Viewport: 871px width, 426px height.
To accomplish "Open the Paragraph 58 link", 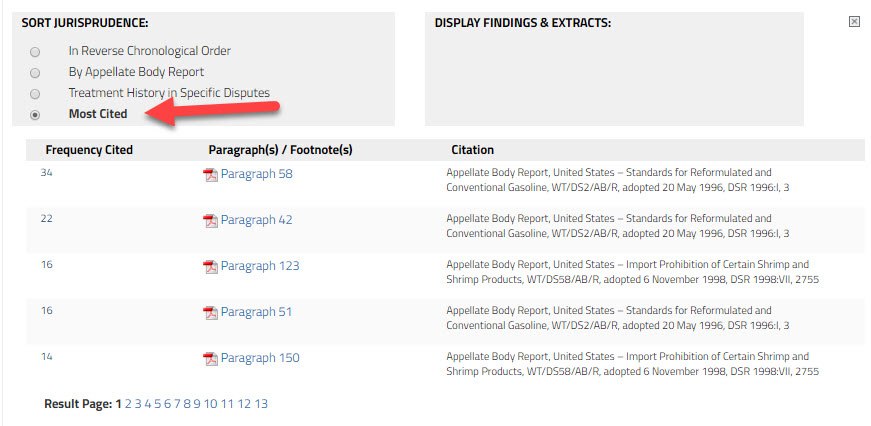I will coord(257,174).
